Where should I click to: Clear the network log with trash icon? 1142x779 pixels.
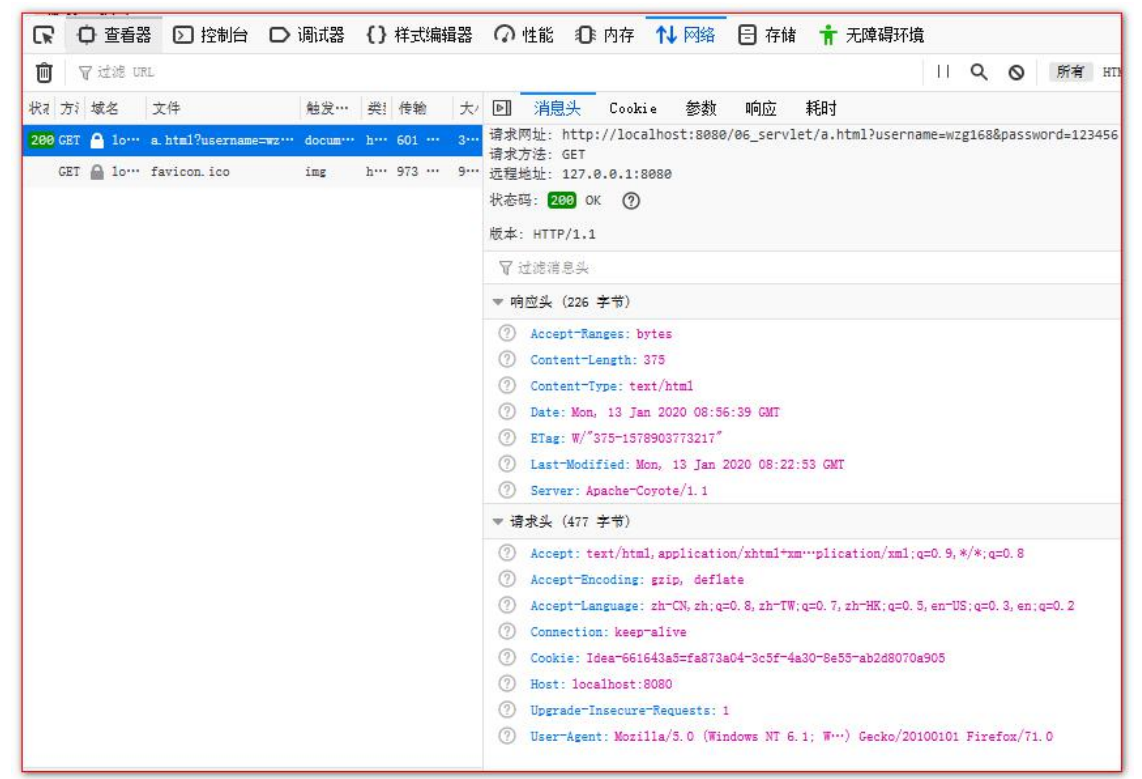tap(44, 72)
